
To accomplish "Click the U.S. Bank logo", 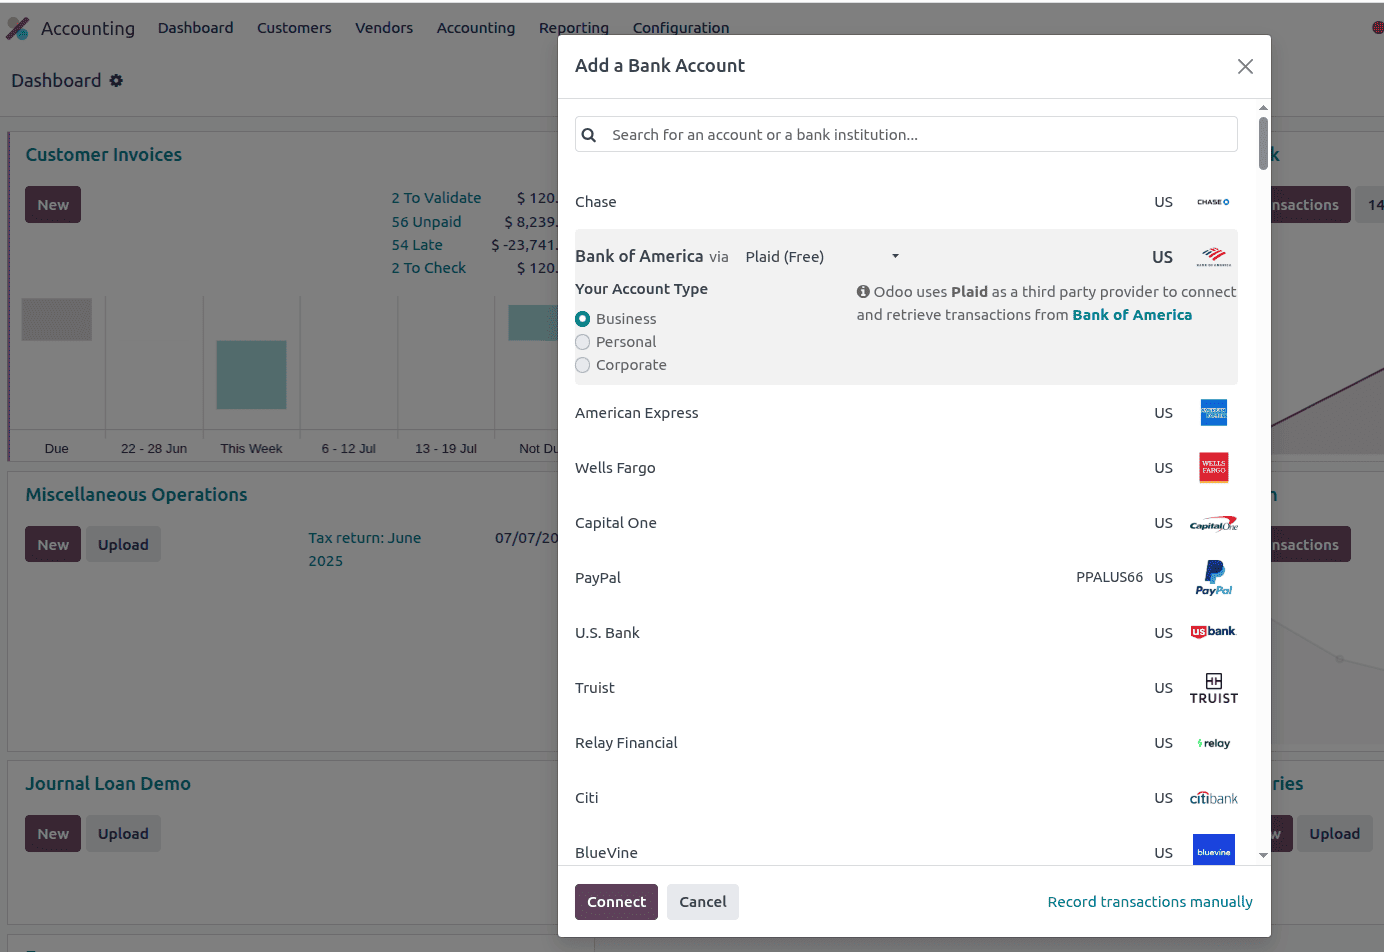I will [x=1213, y=632].
